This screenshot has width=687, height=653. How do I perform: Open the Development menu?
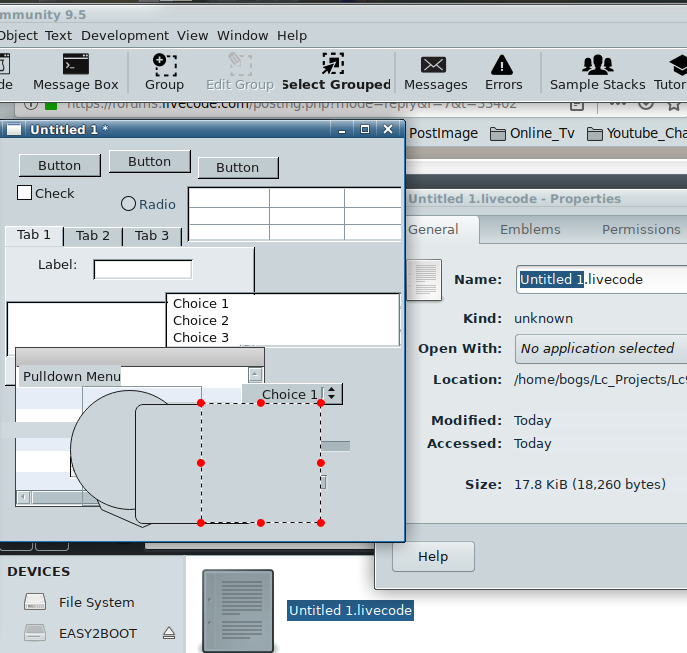click(x=126, y=35)
